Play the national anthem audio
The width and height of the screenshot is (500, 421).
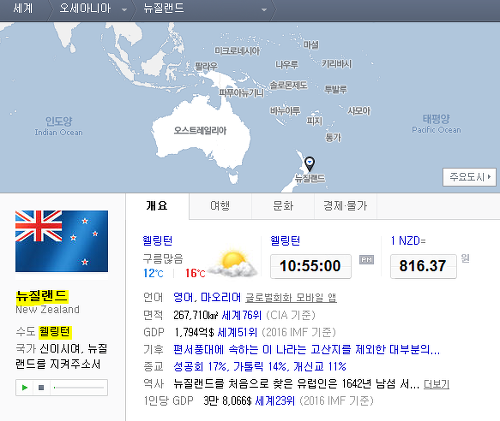(25, 387)
